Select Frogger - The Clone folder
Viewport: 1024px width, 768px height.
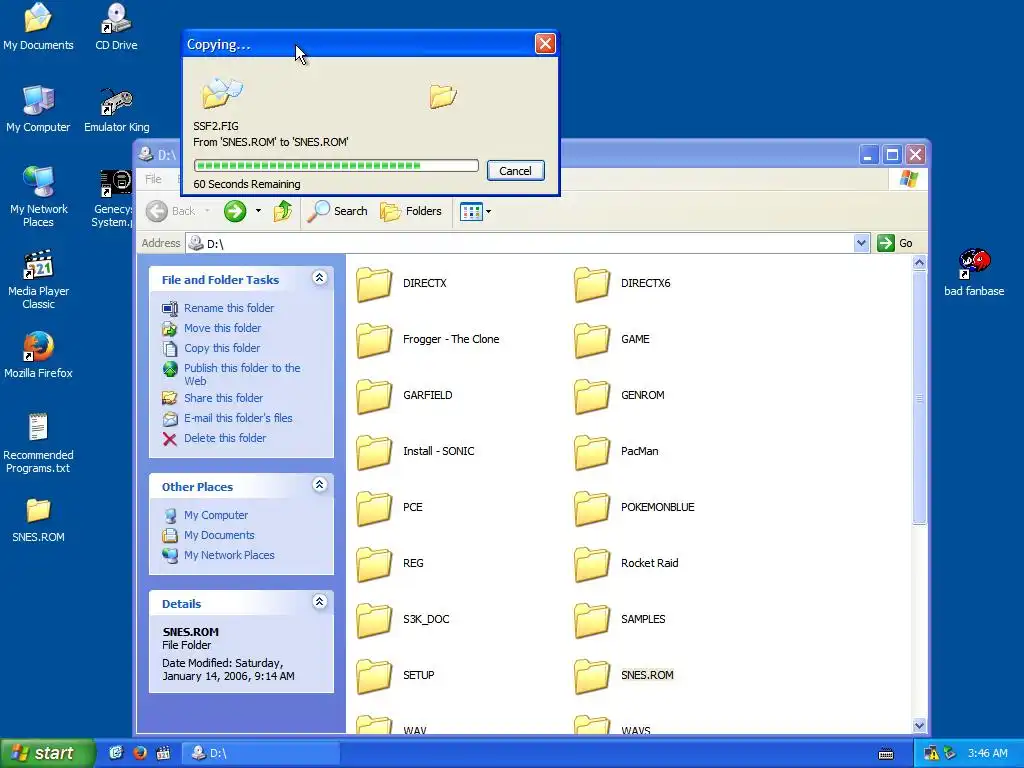[x=428, y=340]
